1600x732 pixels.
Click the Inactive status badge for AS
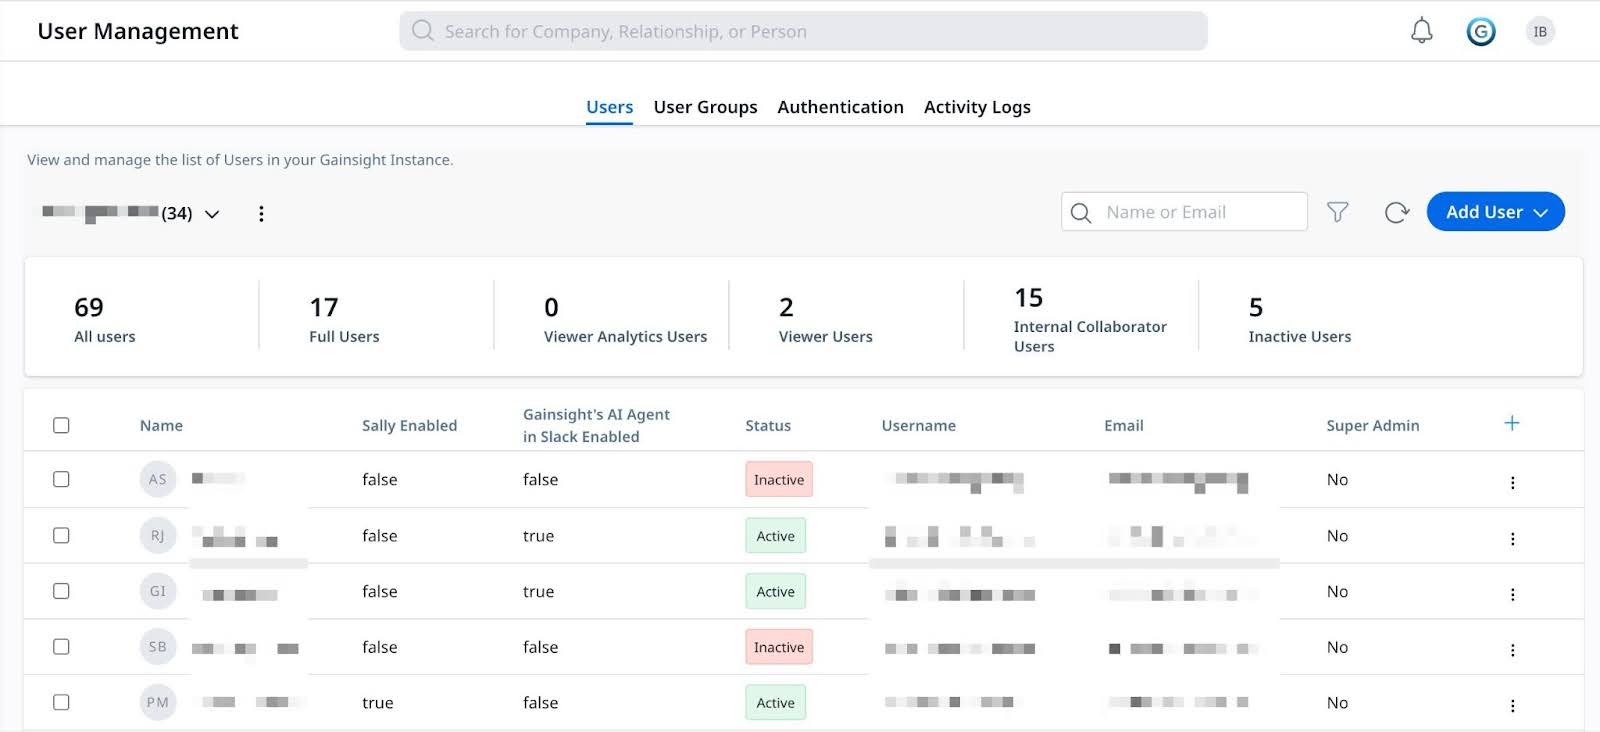pyautogui.click(x=779, y=479)
